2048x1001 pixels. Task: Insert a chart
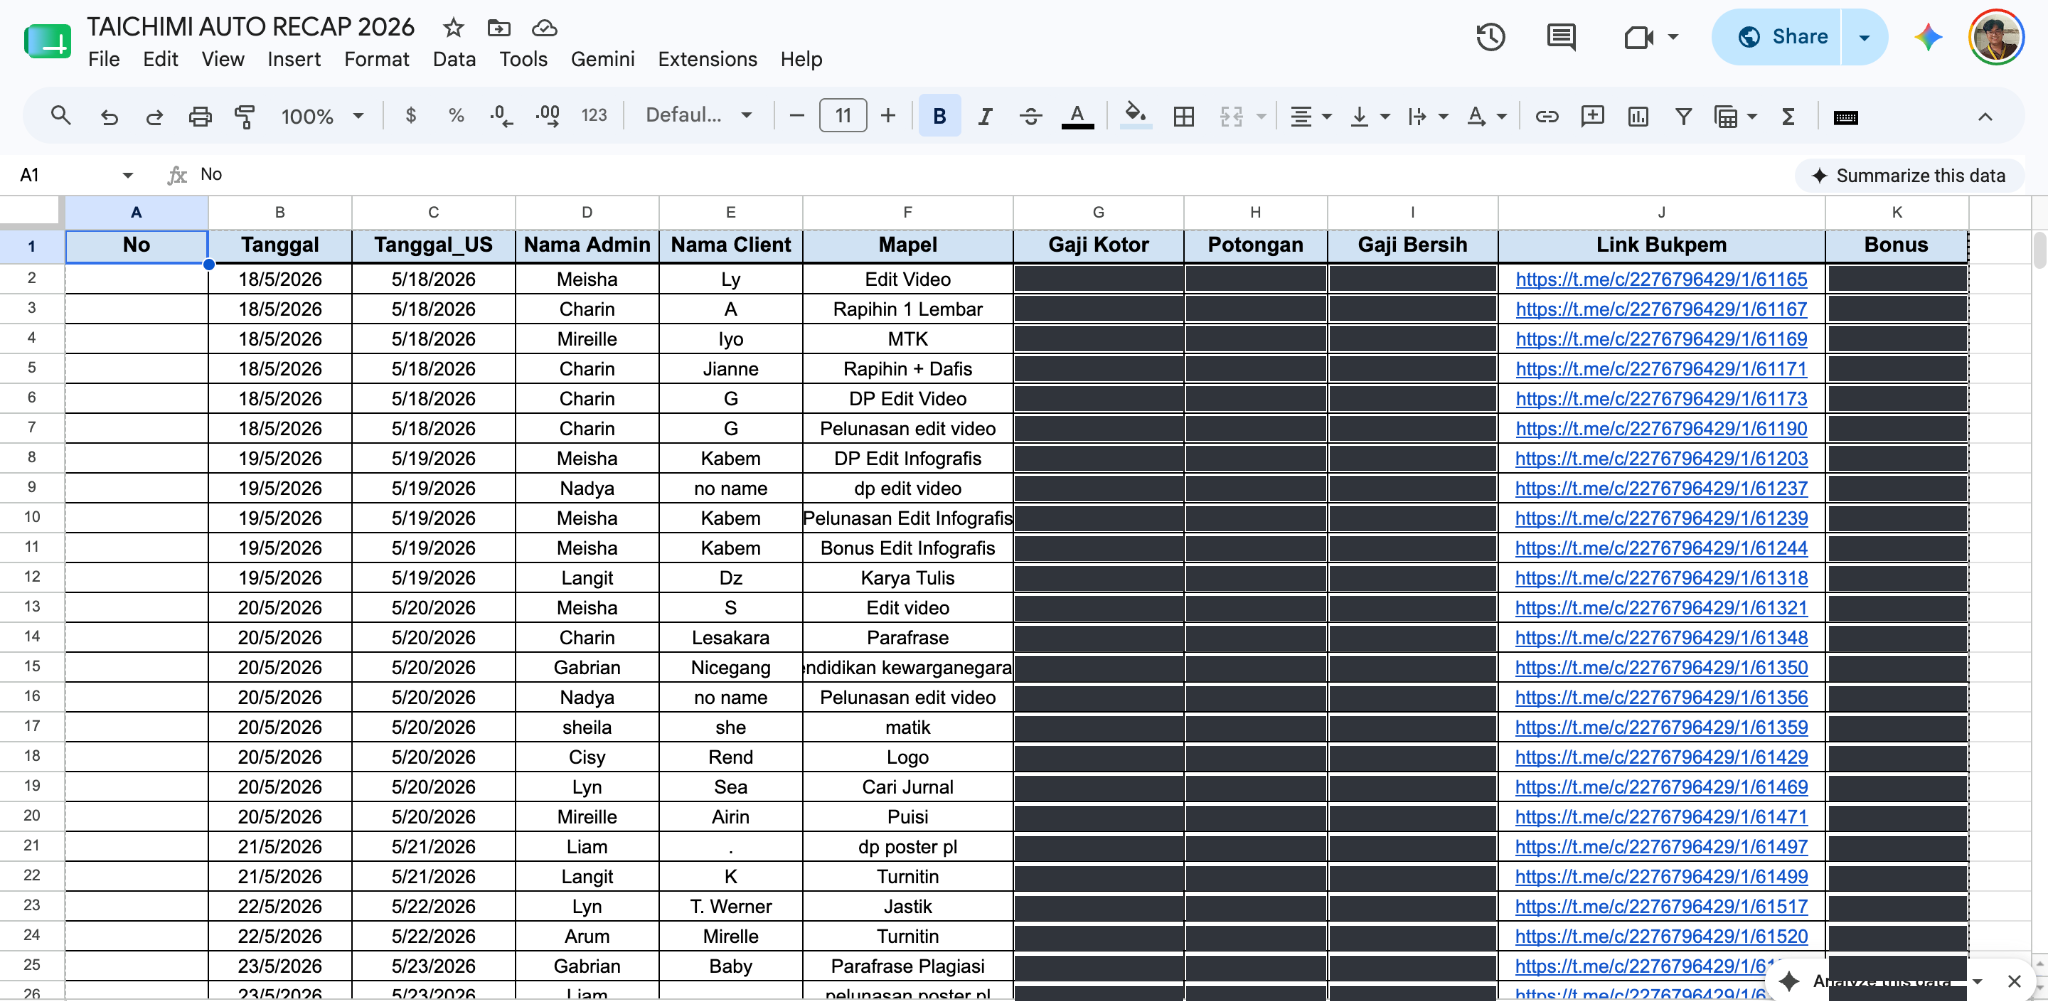click(1638, 116)
